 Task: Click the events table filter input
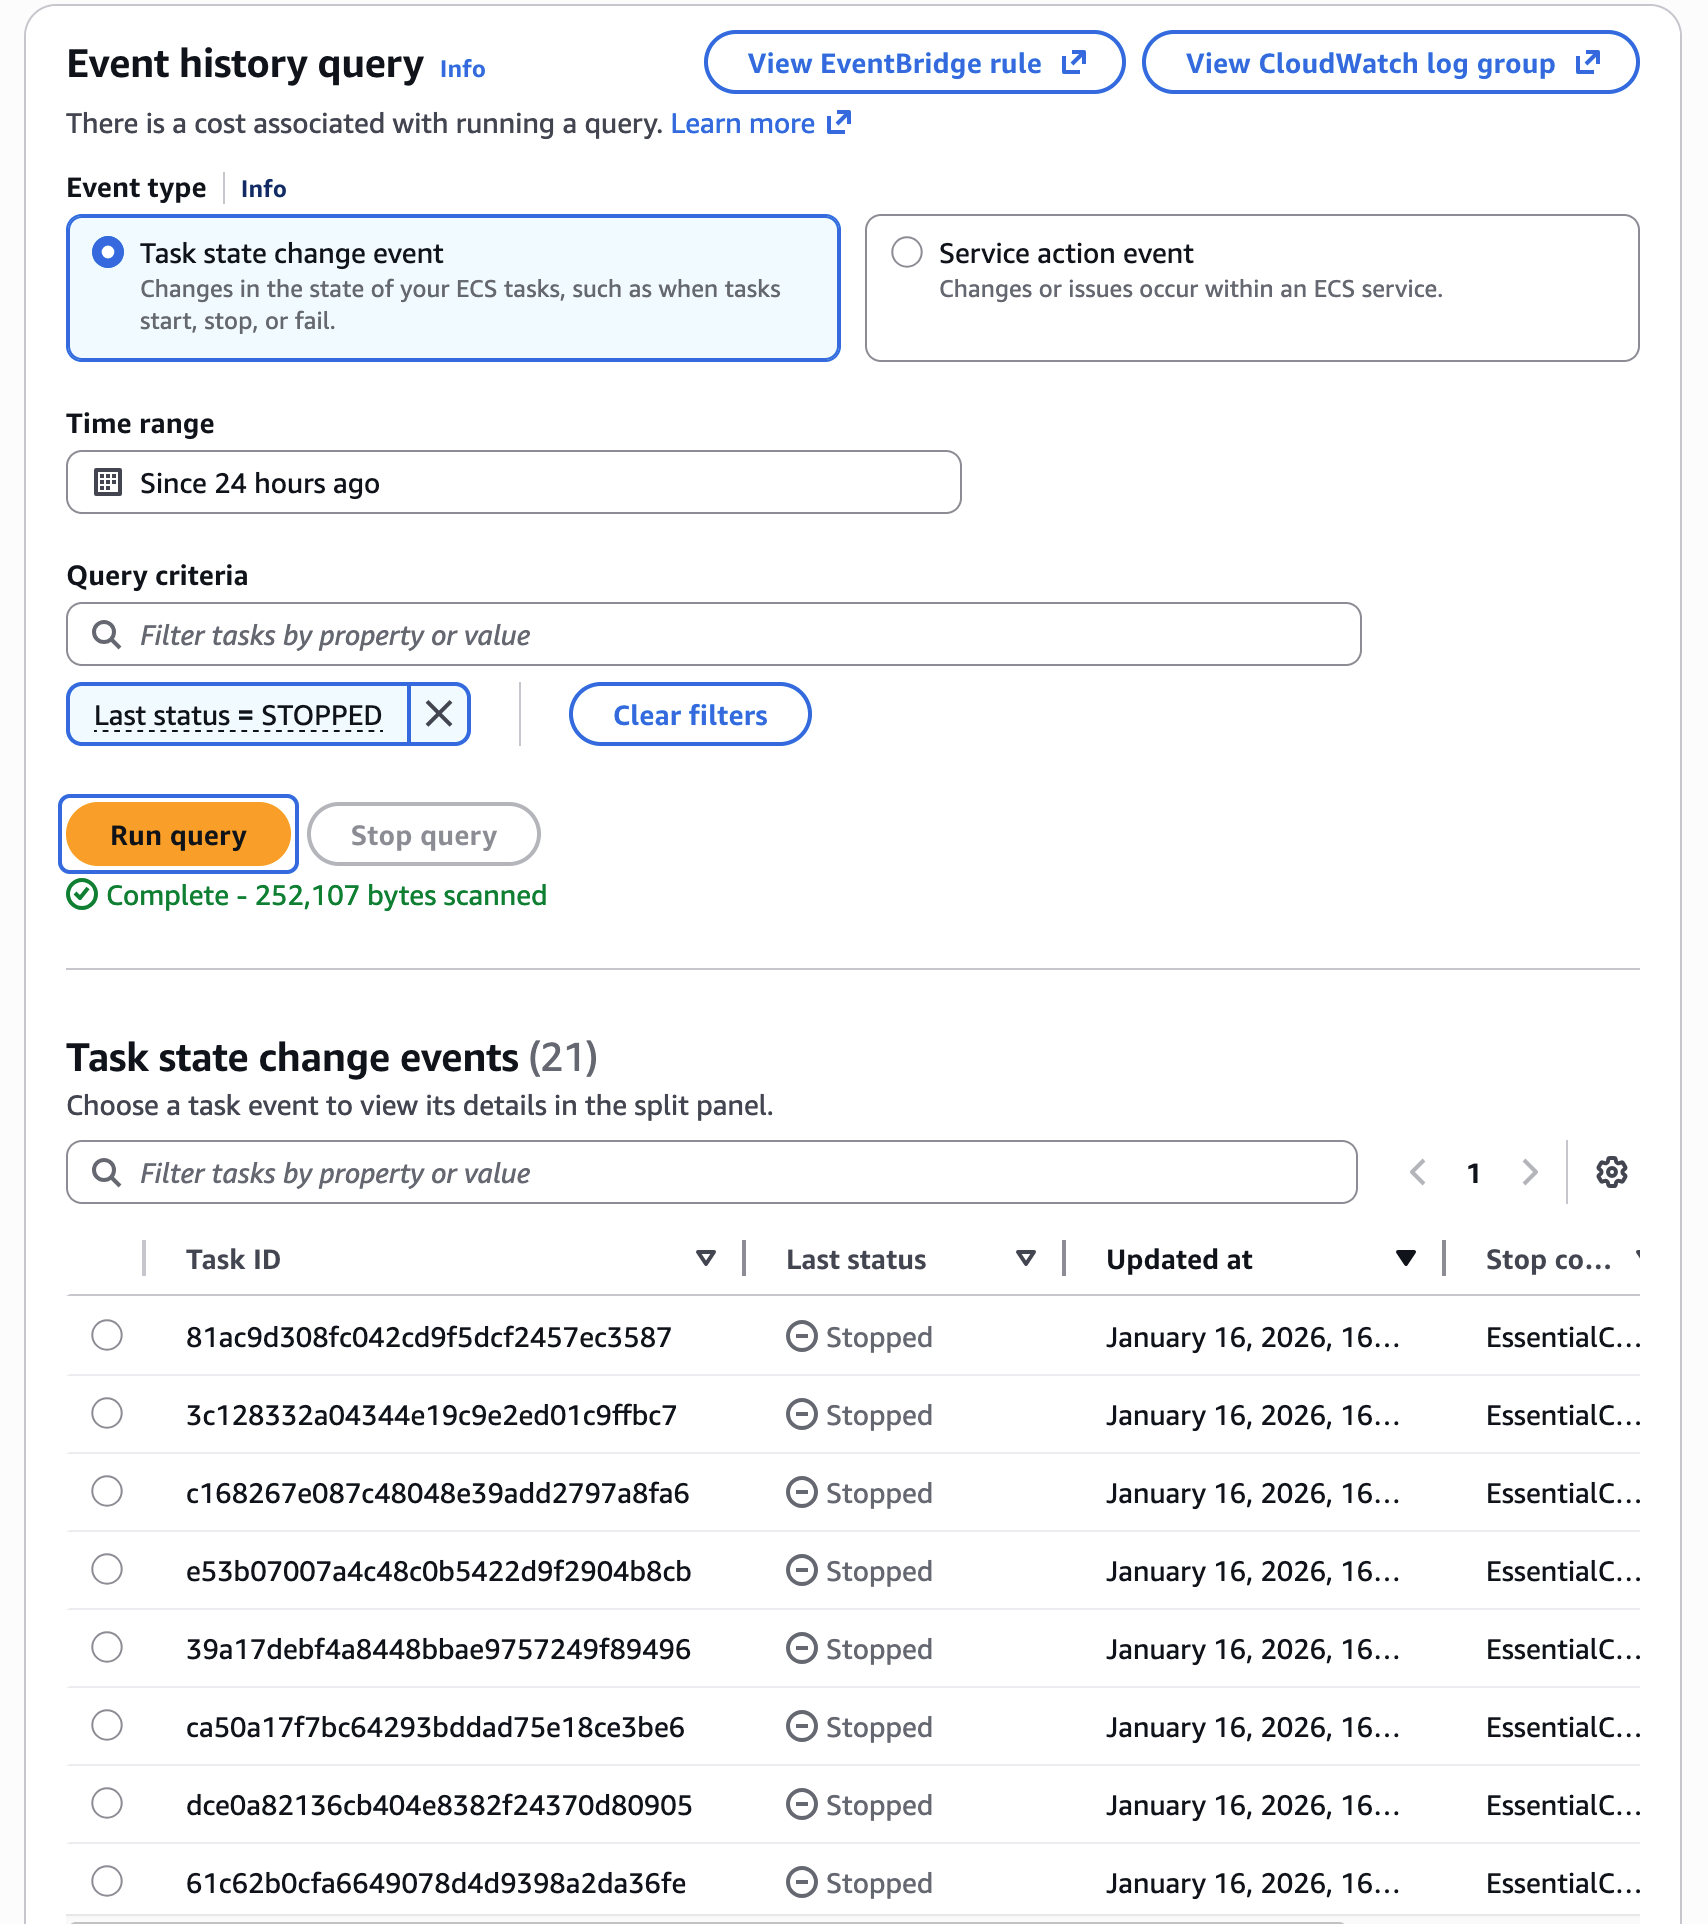(x=711, y=1172)
